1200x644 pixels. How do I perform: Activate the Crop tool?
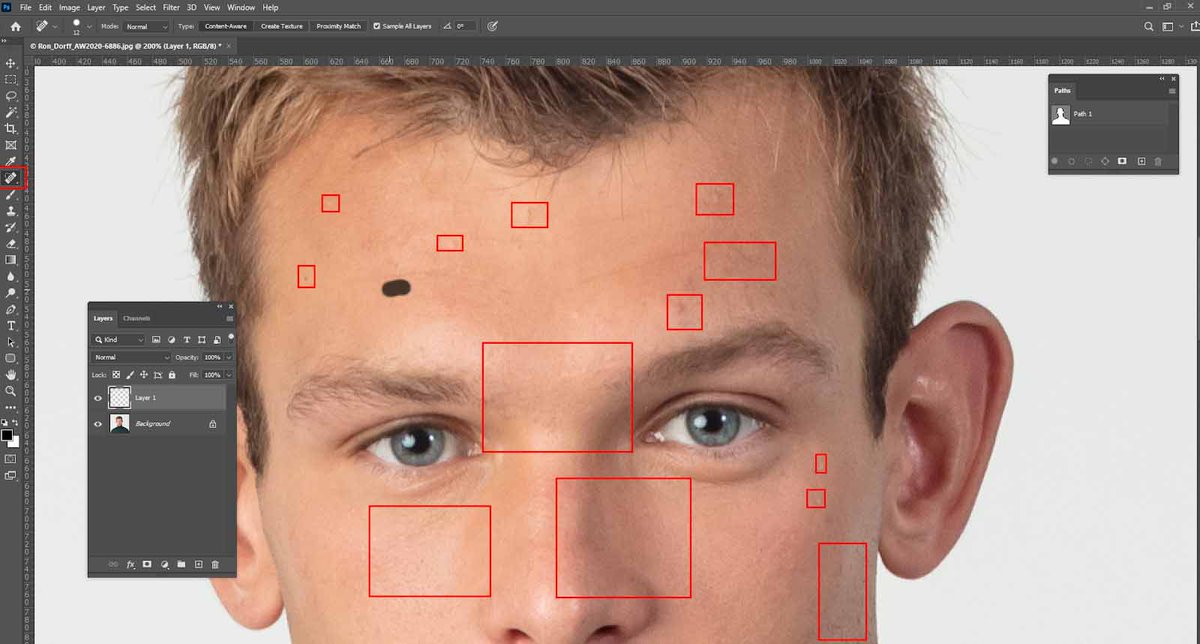click(x=11, y=128)
